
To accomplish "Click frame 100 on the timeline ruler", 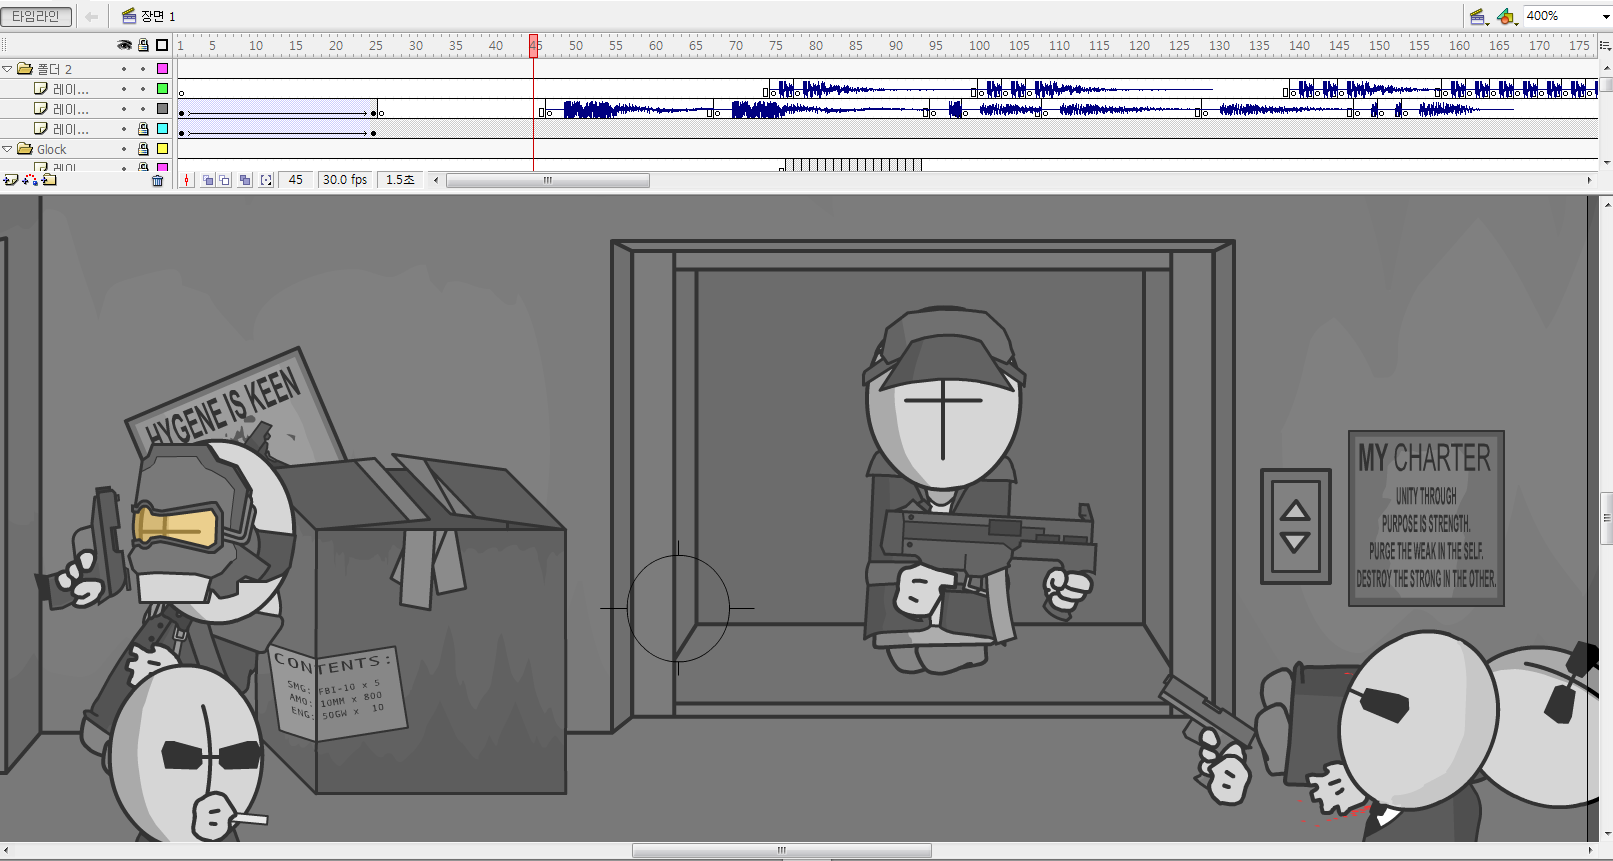I will click(979, 46).
